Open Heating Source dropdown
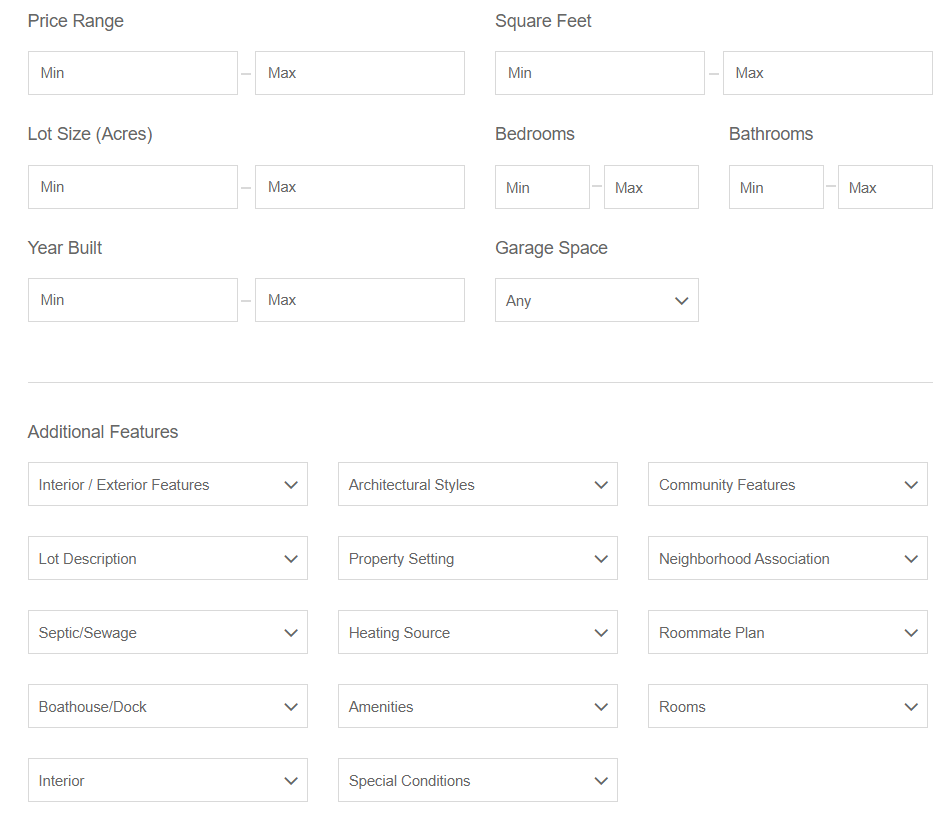The height and width of the screenshot is (819, 952). tap(478, 632)
